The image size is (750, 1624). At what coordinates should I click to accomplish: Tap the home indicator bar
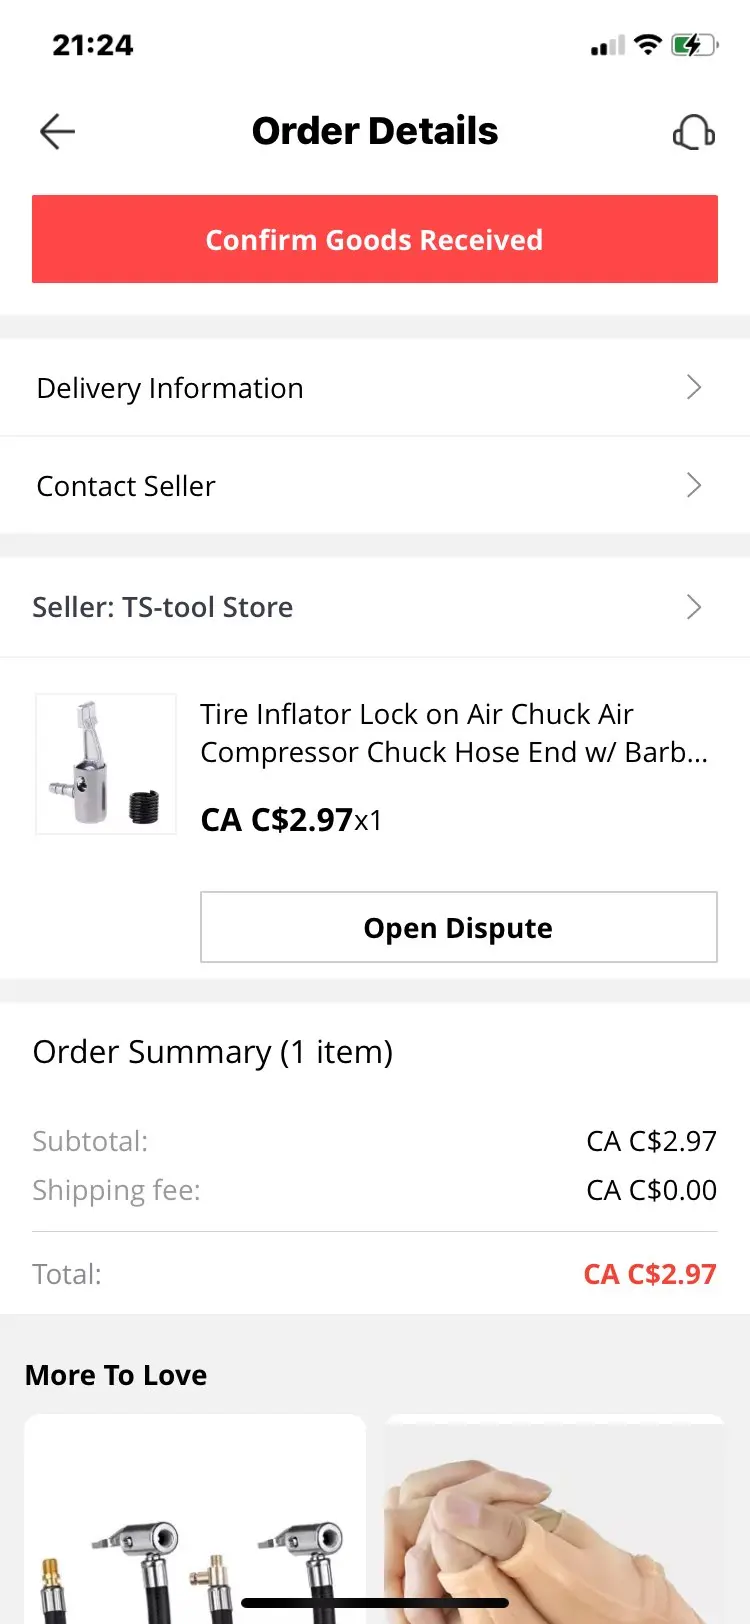click(x=375, y=1603)
